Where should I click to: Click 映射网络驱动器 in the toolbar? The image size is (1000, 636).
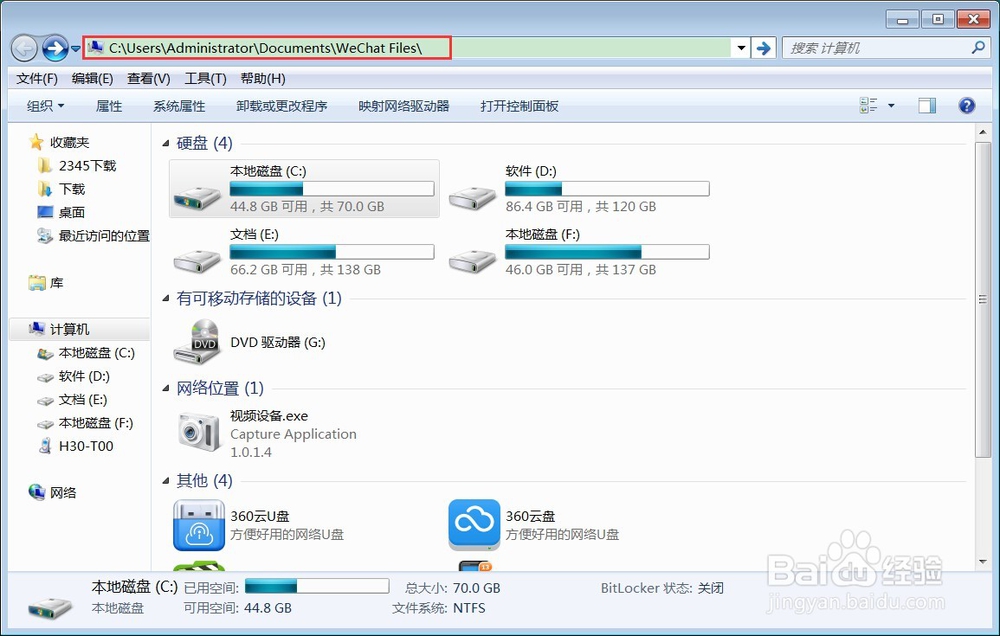tap(404, 106)
